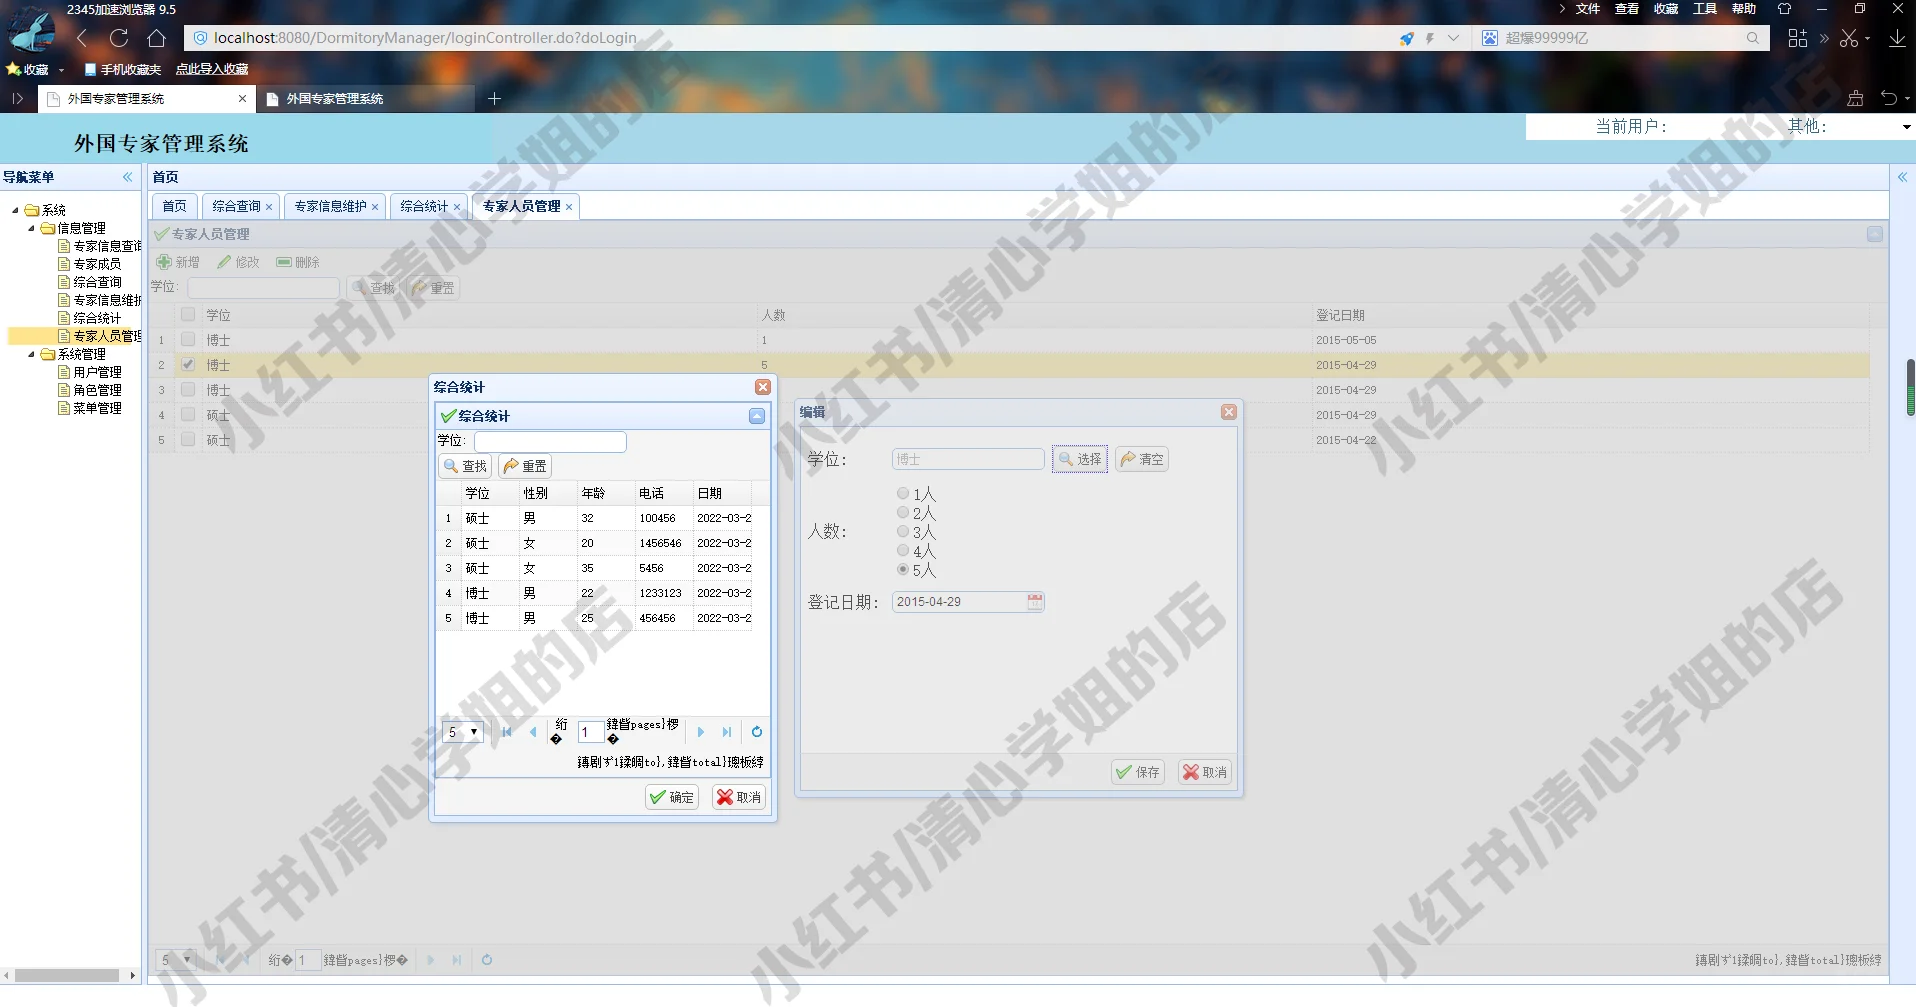Click the 保存 save button
Image resolution: width=1916 pixels, height=1007 pixels.
1137,771
